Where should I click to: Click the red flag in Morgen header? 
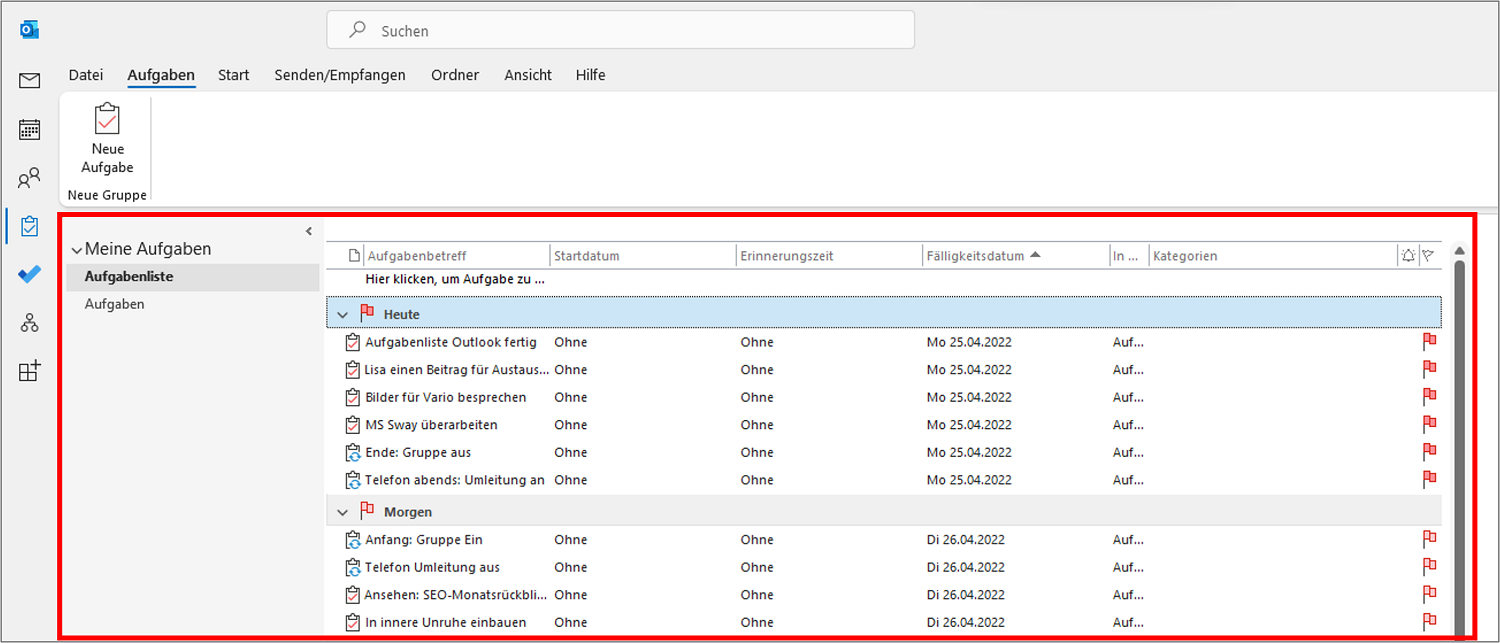[366, 511]
